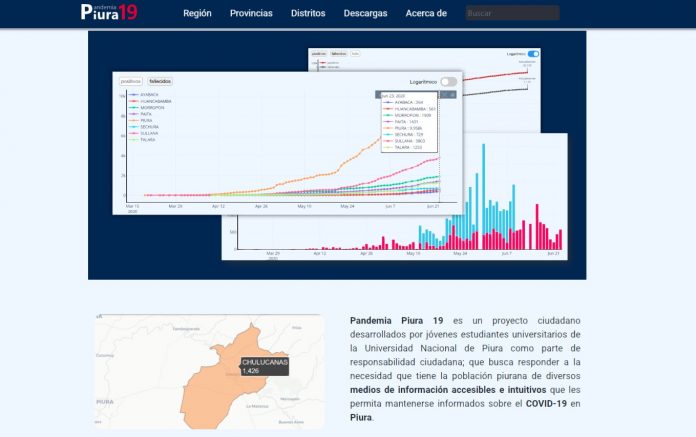Image resolution: width=696 pixels, height=437 pixels.
Task: Toggle Logarítmico switch on the line chart
Action: coord(448,81)
